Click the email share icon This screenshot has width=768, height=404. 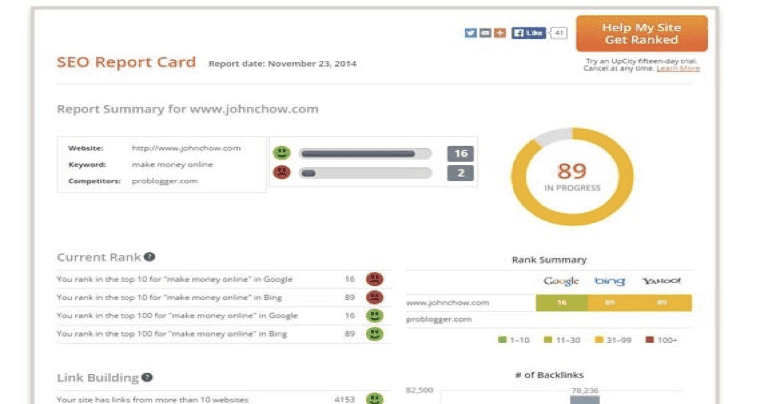(x=485, y=33)
